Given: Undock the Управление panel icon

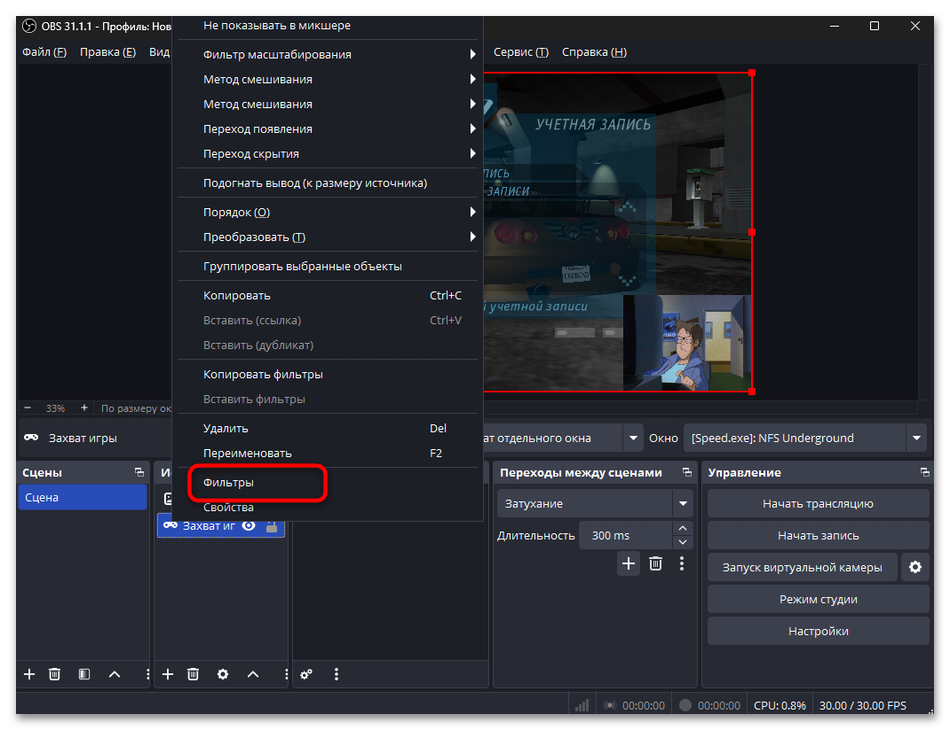Looking at the screenshot, I should (x=925, y=473).
